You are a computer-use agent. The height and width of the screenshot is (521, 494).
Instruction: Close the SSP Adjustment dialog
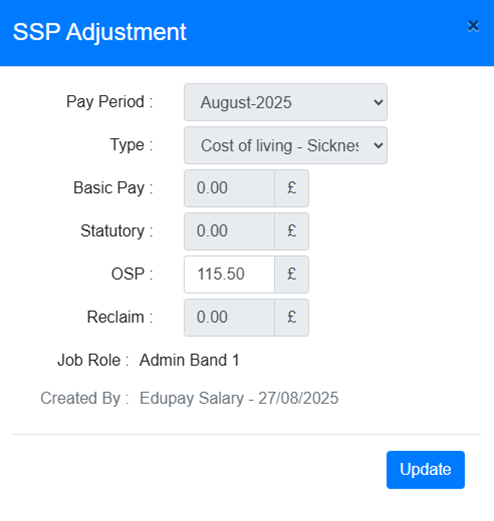pos(473,26)
